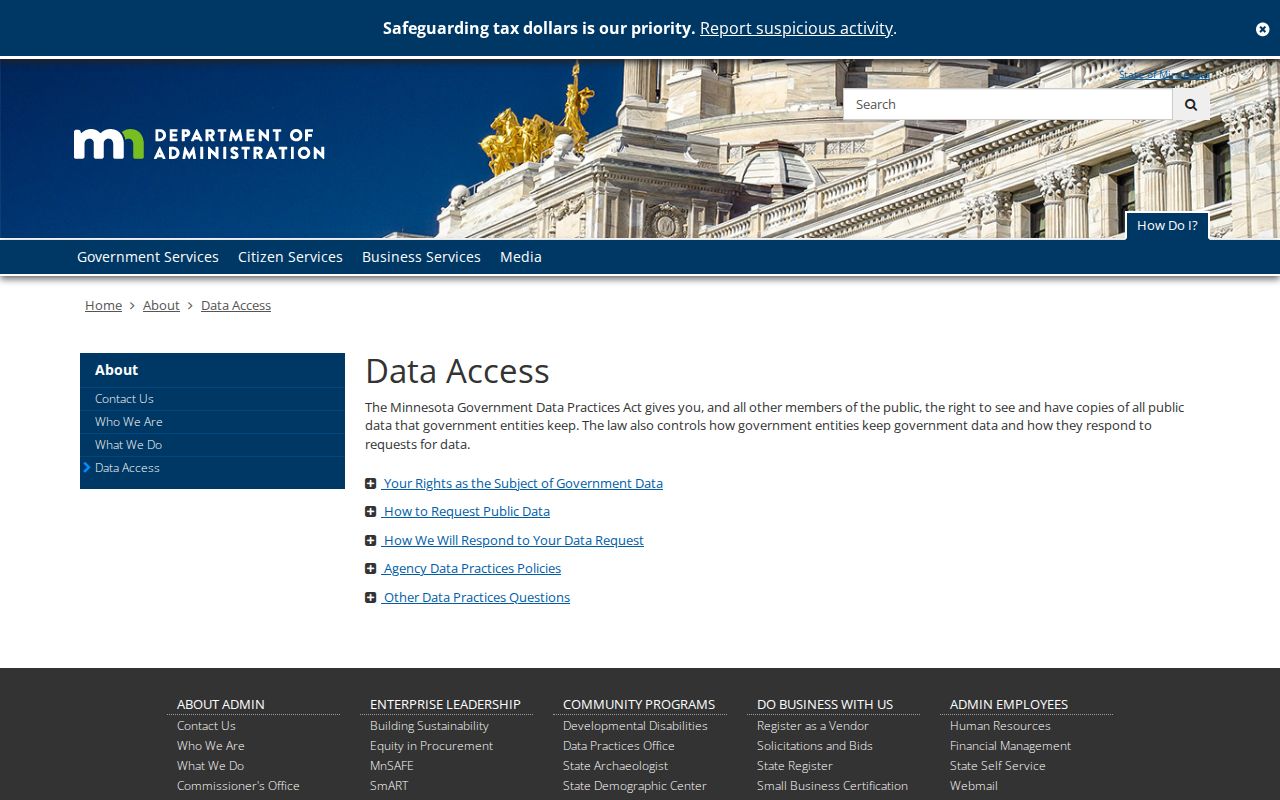Select Data Access in About sidebar
This screenshot has width=1280, height=800.
tap(212, 468)
